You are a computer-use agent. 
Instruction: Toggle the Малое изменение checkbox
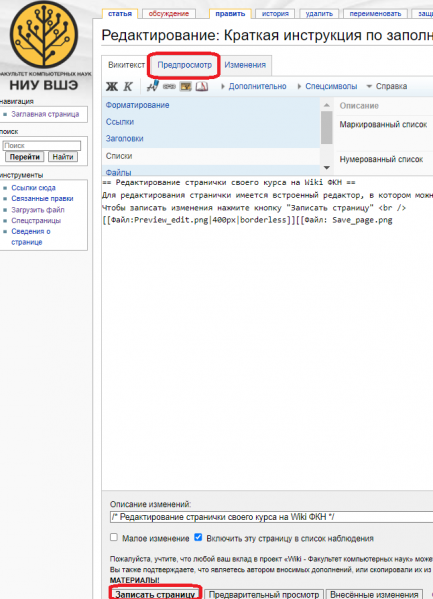point(114,537)
